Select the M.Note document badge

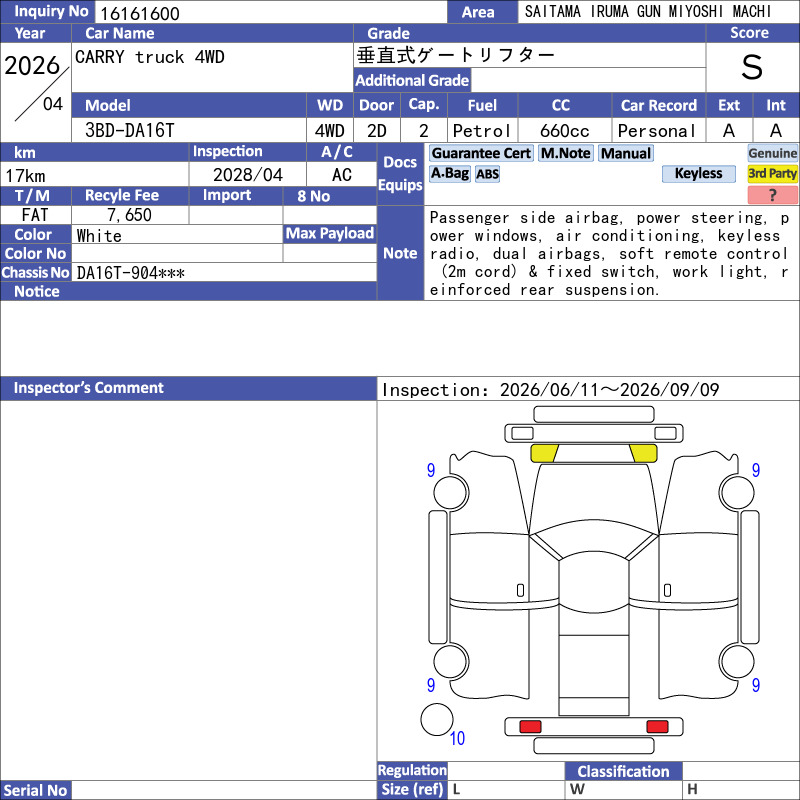click(x=566, y=153)
